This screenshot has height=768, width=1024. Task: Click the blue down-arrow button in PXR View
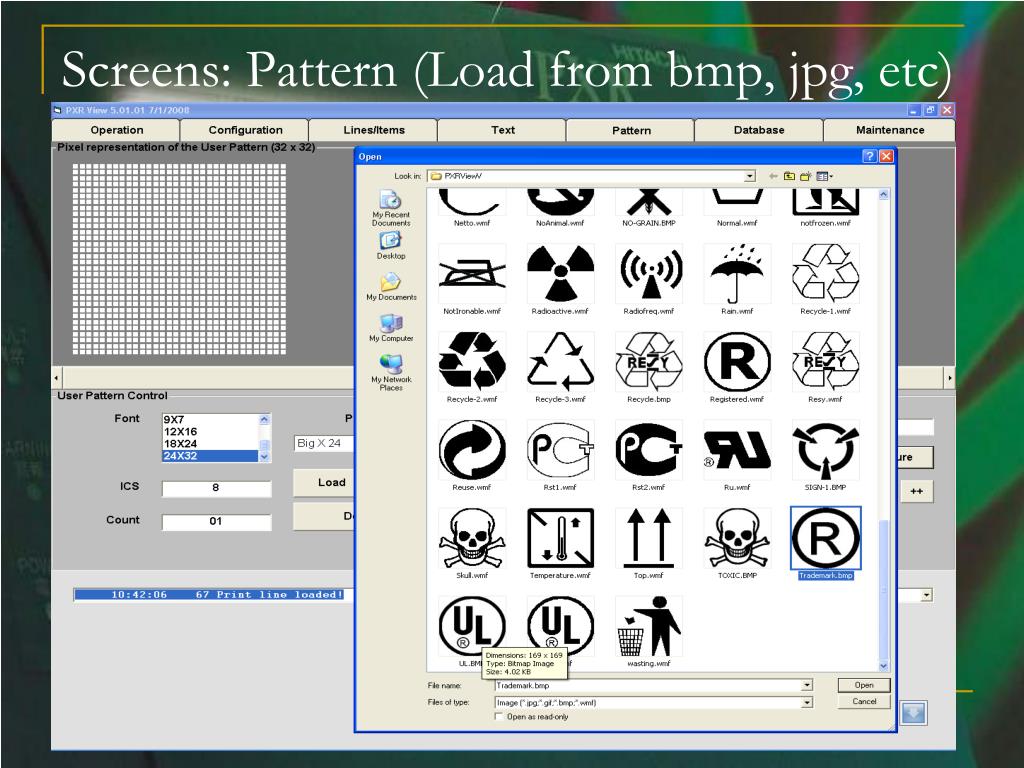click(913, 712)
